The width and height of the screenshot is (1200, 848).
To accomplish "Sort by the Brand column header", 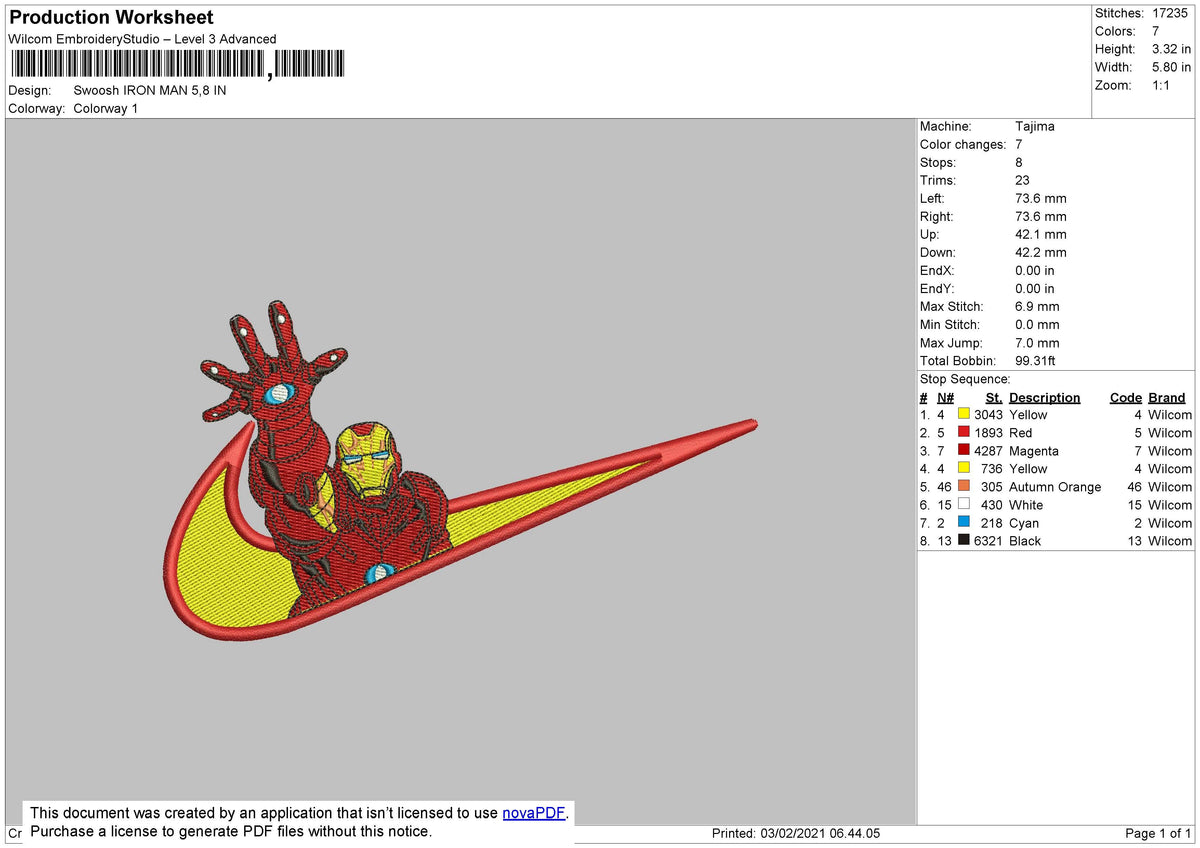I will pyautogui.click(x=1166, y=397).
